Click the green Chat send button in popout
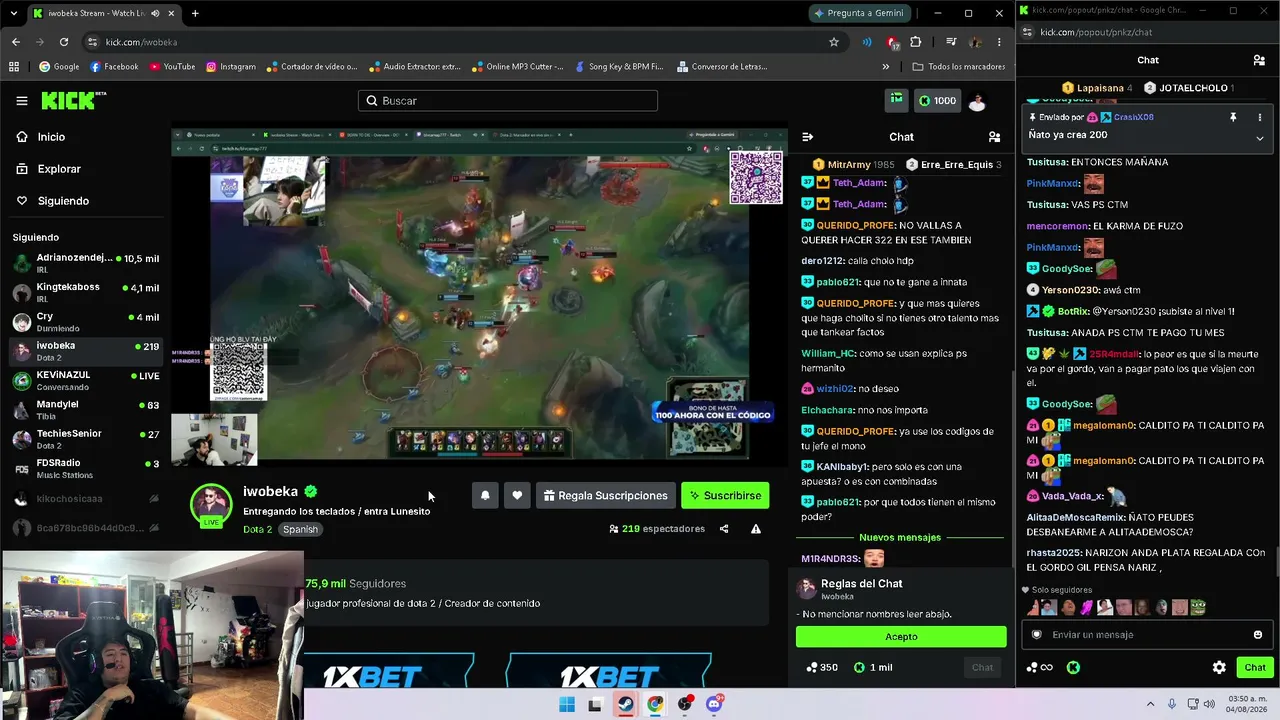 tap(1254, 667)
